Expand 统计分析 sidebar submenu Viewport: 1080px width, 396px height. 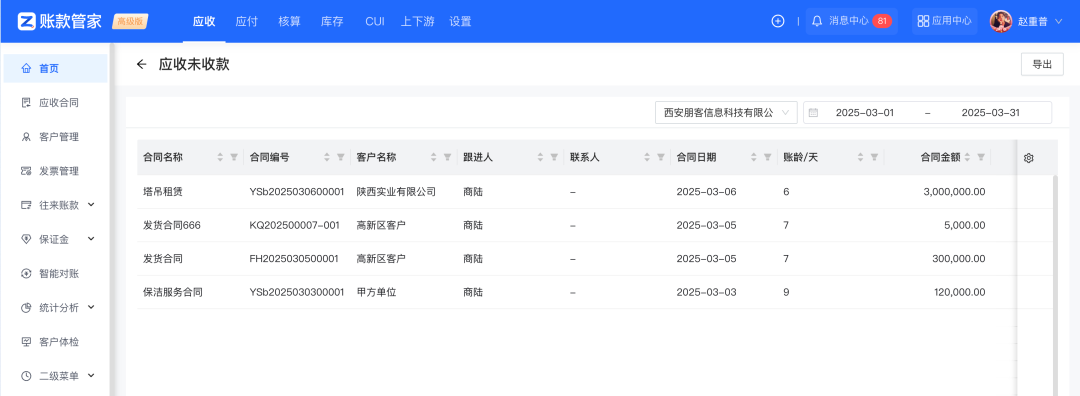coord(91,307)
